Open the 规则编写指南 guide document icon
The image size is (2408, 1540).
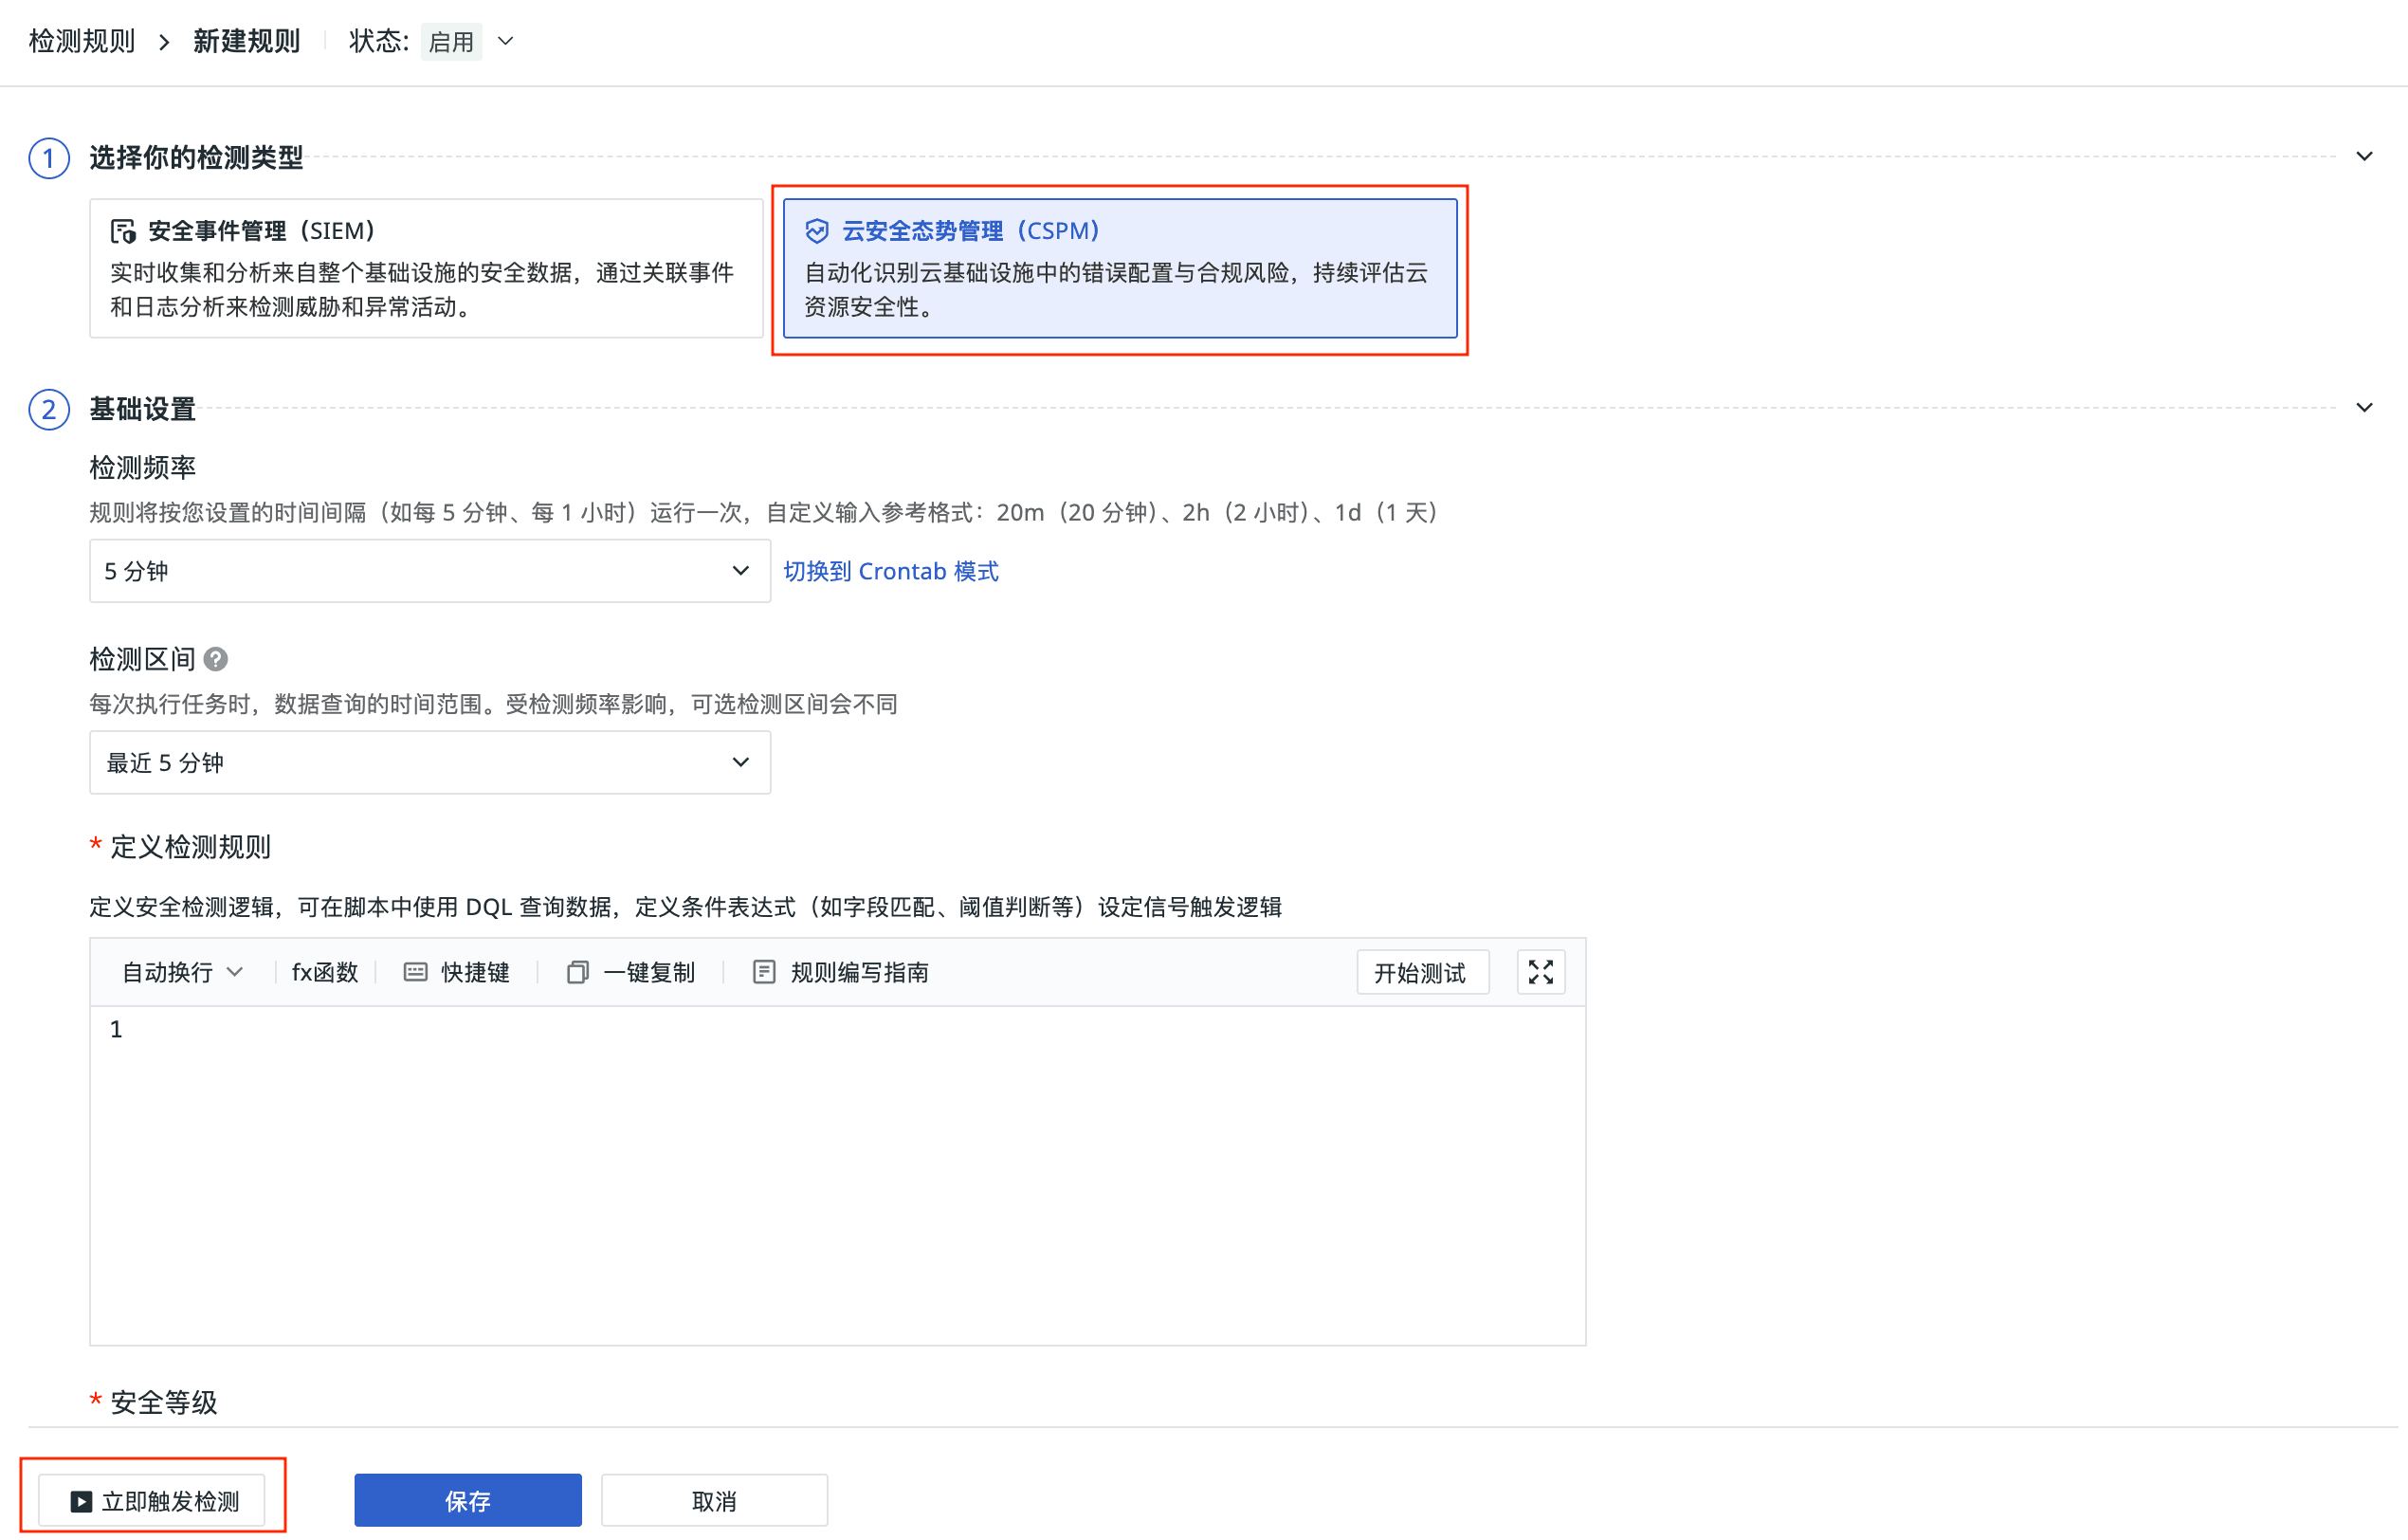click(x=764, y=972)
